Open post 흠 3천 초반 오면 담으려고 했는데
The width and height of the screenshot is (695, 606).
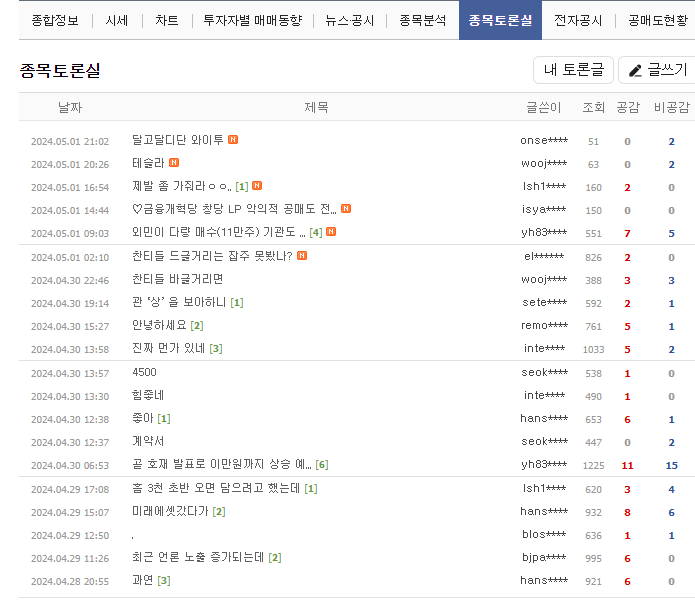click(x=216, y=489)
